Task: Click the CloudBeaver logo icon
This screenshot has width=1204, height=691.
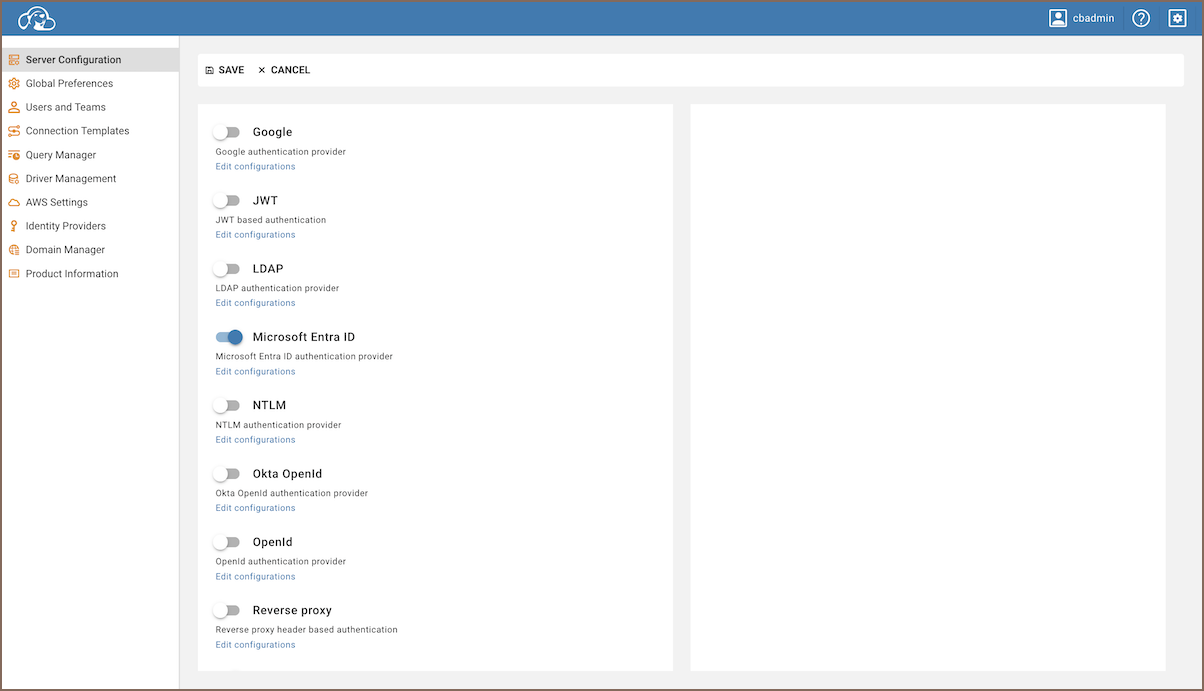Action: click(x=37, y=18)
